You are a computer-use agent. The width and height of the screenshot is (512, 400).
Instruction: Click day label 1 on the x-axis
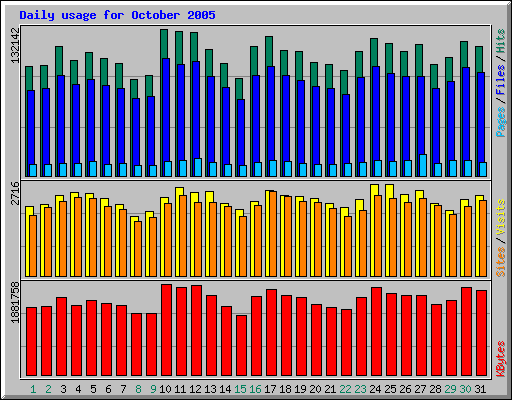[33, 389]
